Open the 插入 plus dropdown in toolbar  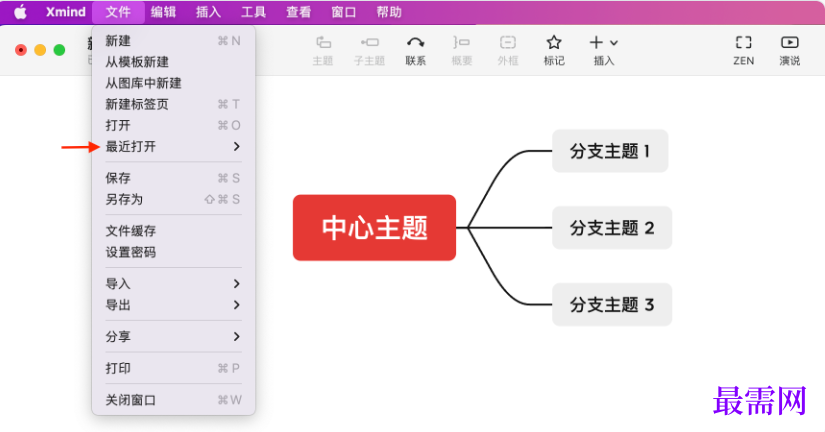[603, 51]
